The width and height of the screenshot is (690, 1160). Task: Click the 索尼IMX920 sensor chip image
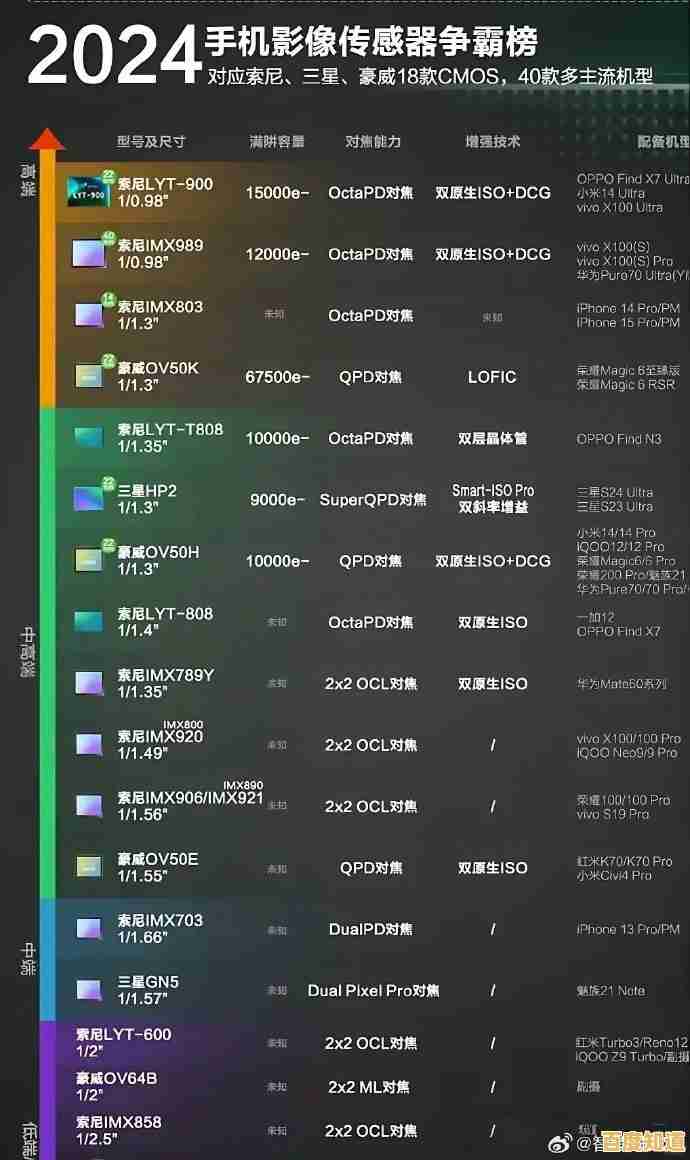coord(89,744)
